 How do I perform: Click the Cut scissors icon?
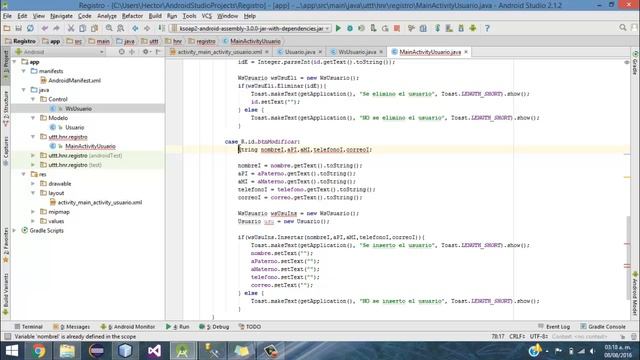click(71, 28)
